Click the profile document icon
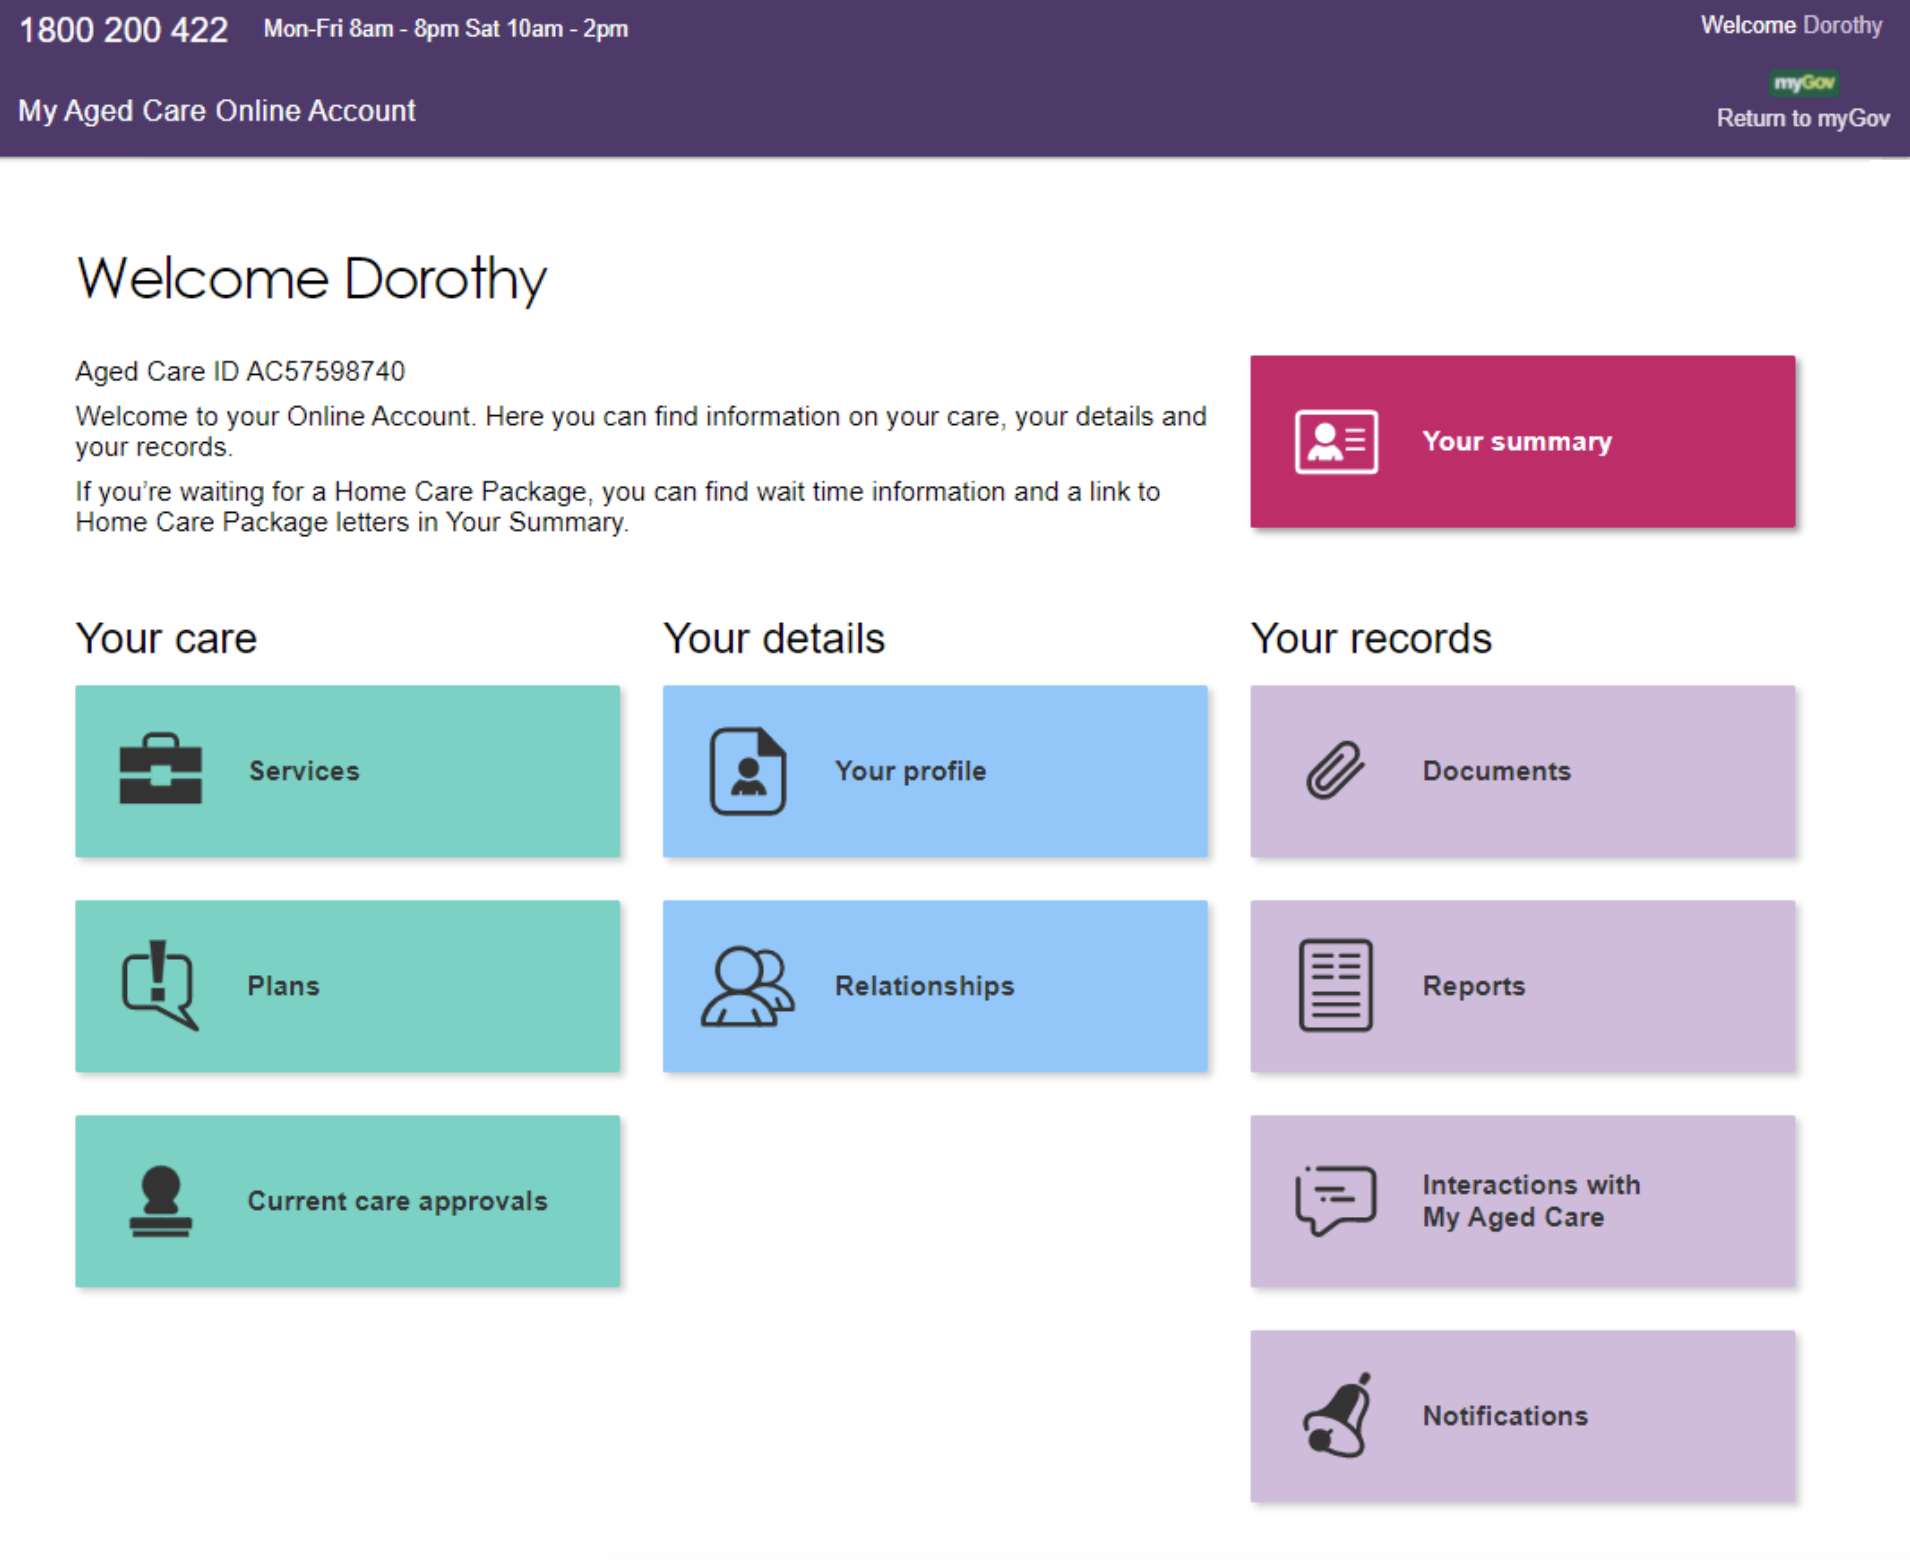Viewport: 1910px width, 1560px height. coord(748,770)
